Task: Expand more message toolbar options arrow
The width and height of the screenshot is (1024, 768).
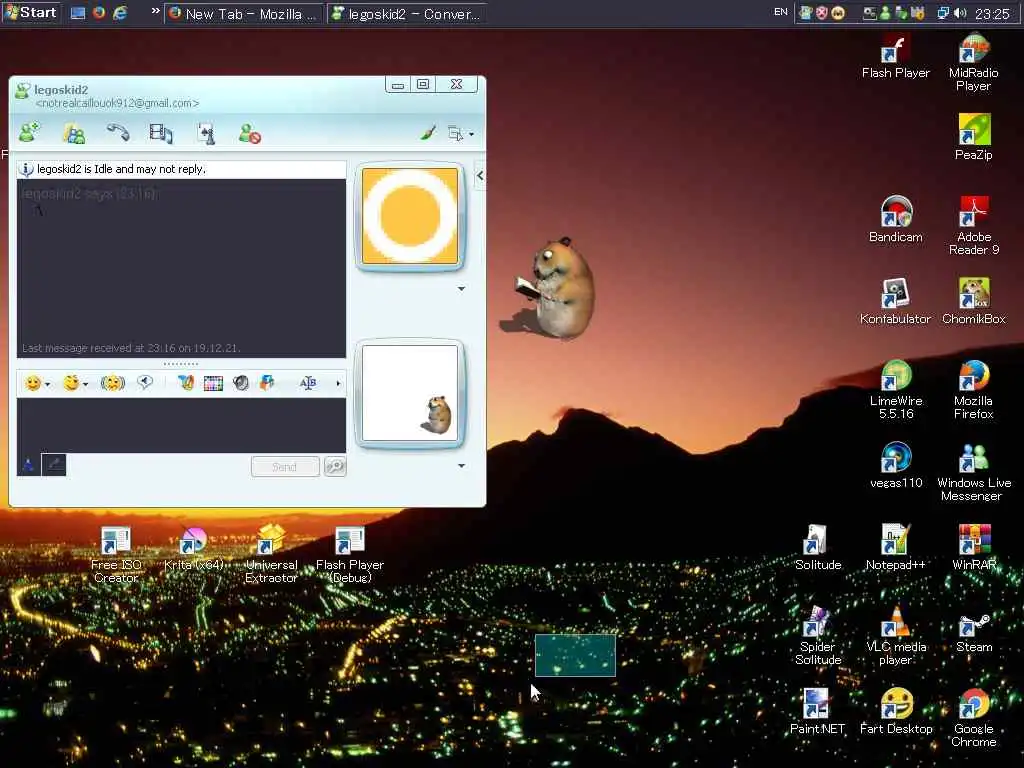Action: click(338, 383)
